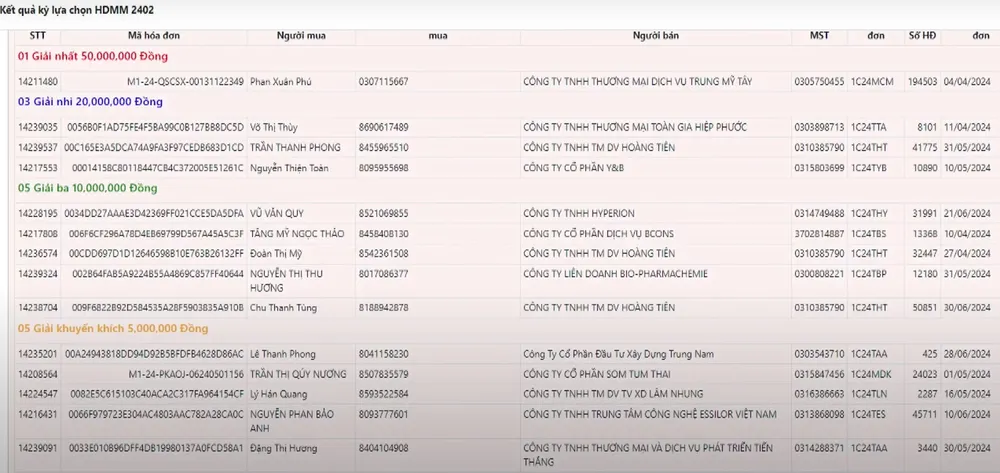Select the Chu Thanh Tùng buyer cell
Viewport: 1000px width, 473px height.
point(284,308)
